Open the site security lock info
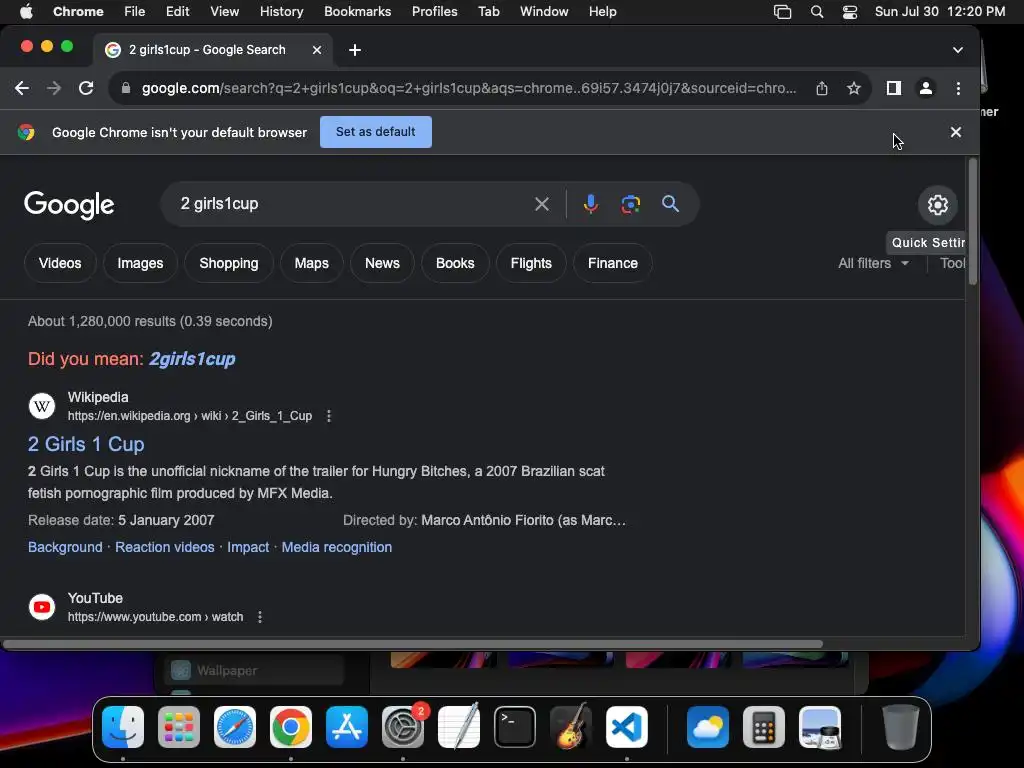The height and width of the screenshot is (768, 1024). (126, 88)
